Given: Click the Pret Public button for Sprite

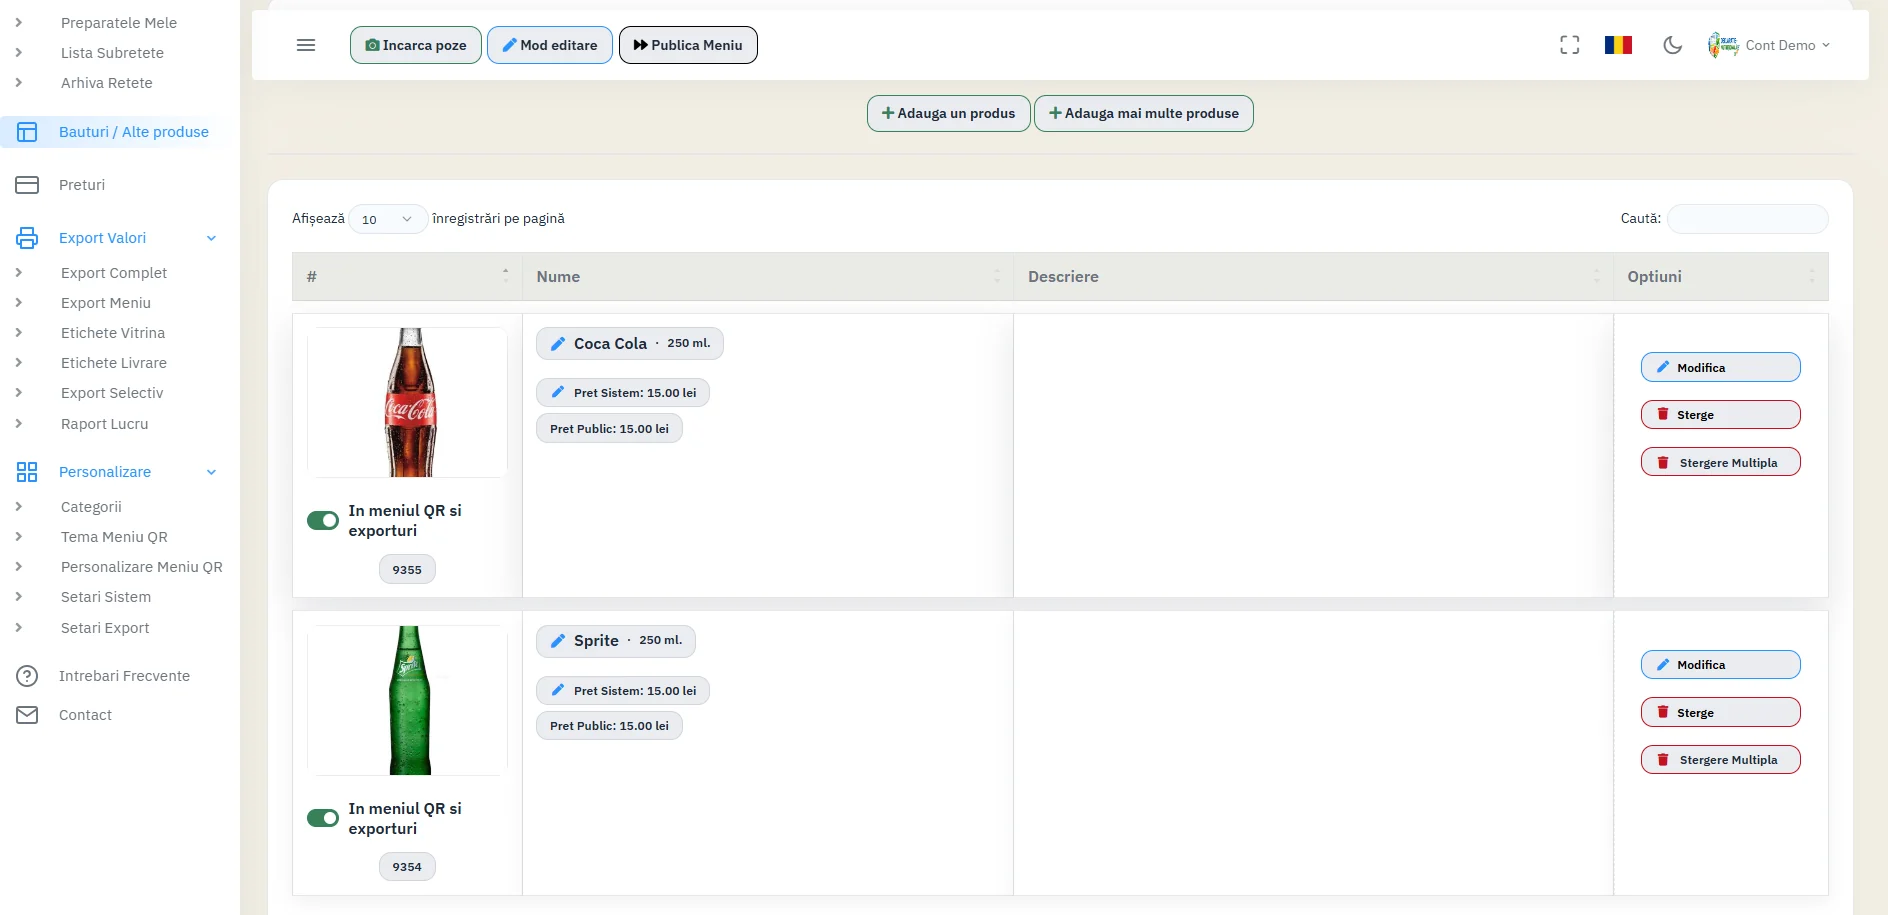Looking at the screenshot, I should click(x=609, y=726).
